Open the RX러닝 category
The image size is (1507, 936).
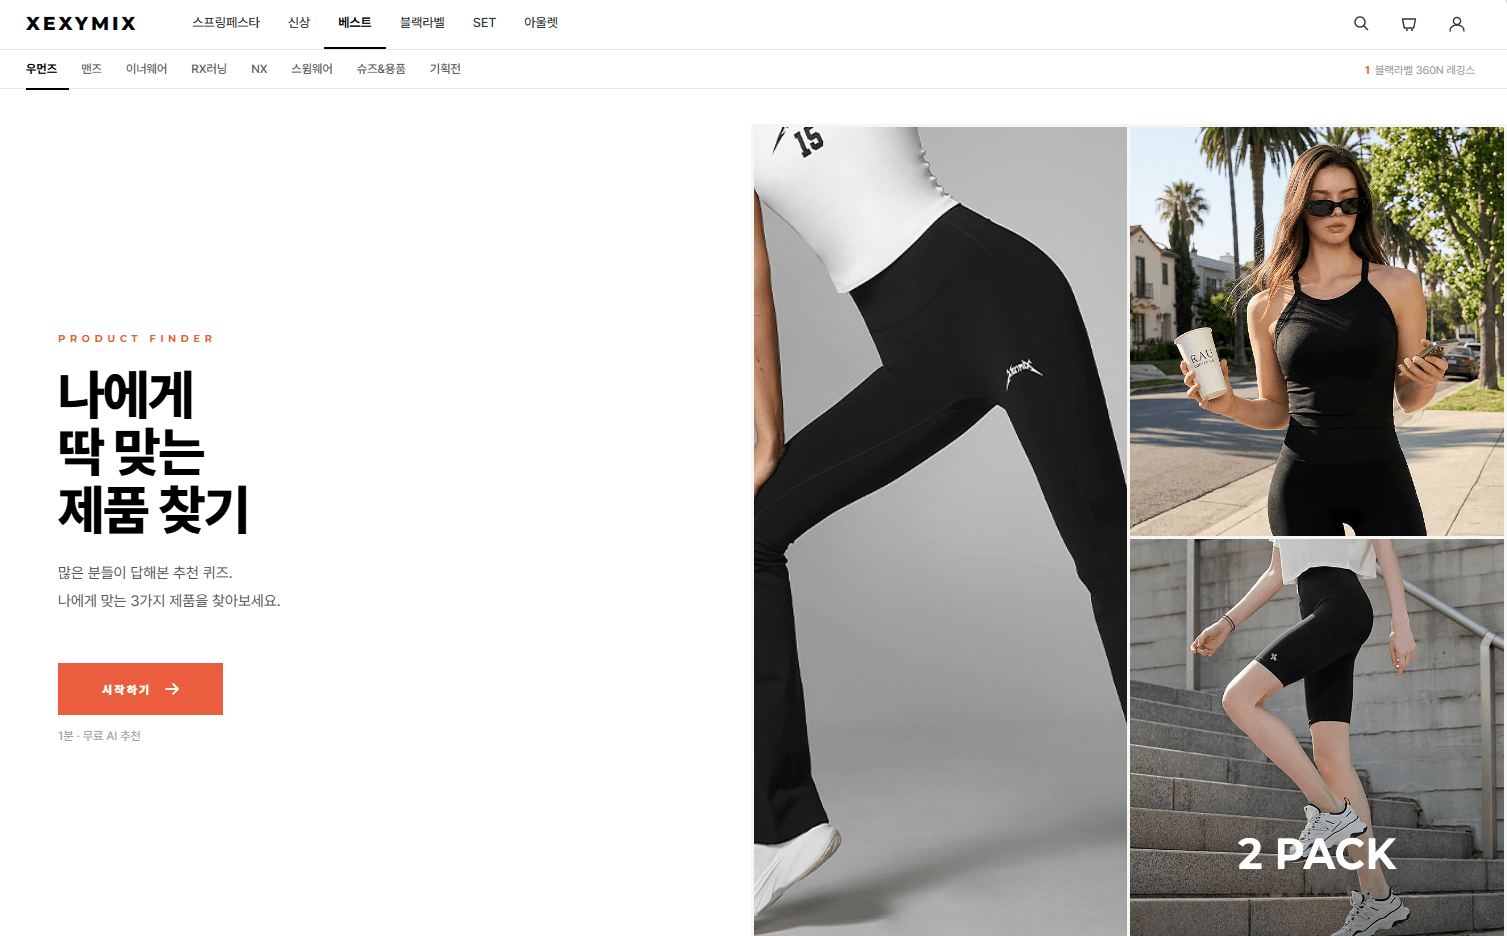(209, 69)
